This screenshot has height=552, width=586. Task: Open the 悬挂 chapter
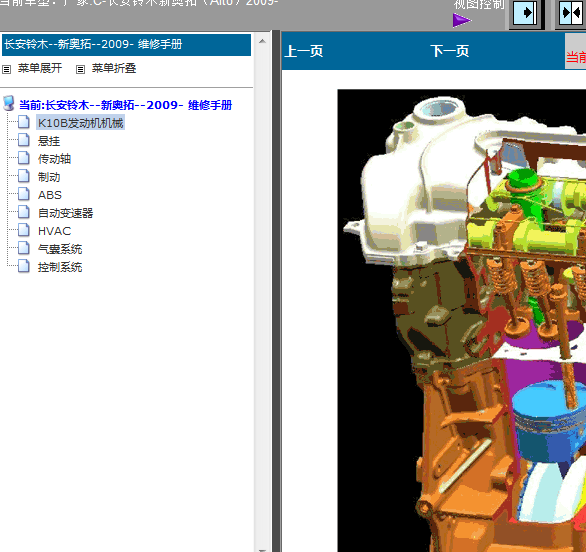pyautogui.click(x=49, y=141)
